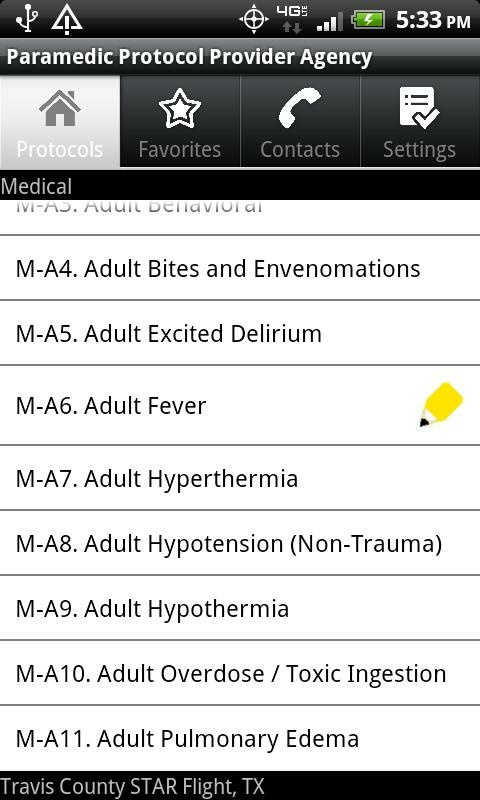Open Contacts via the phone icon
Viewport: 480px width, 800px height.
pos(300,108)
